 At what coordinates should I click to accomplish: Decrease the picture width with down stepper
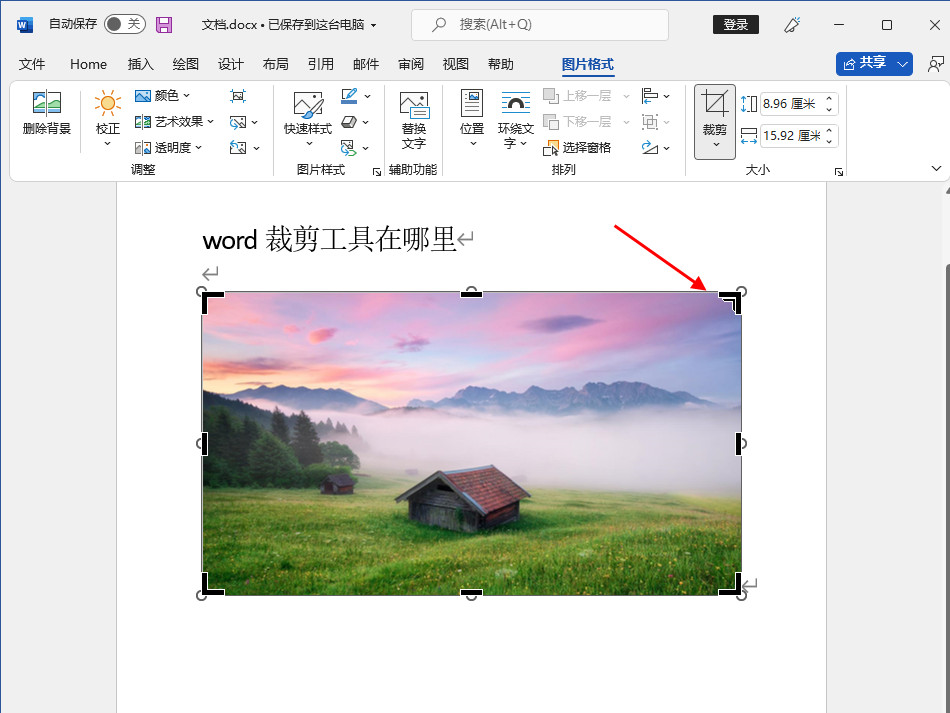(829, 141)
